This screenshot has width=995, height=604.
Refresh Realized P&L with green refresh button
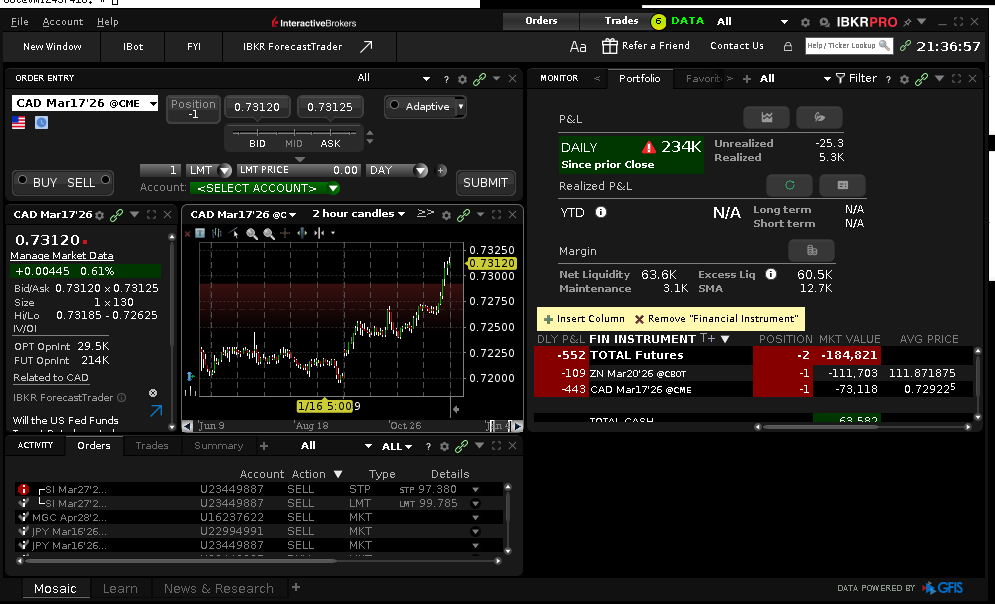pyautogui.click(x=789, y=185)
